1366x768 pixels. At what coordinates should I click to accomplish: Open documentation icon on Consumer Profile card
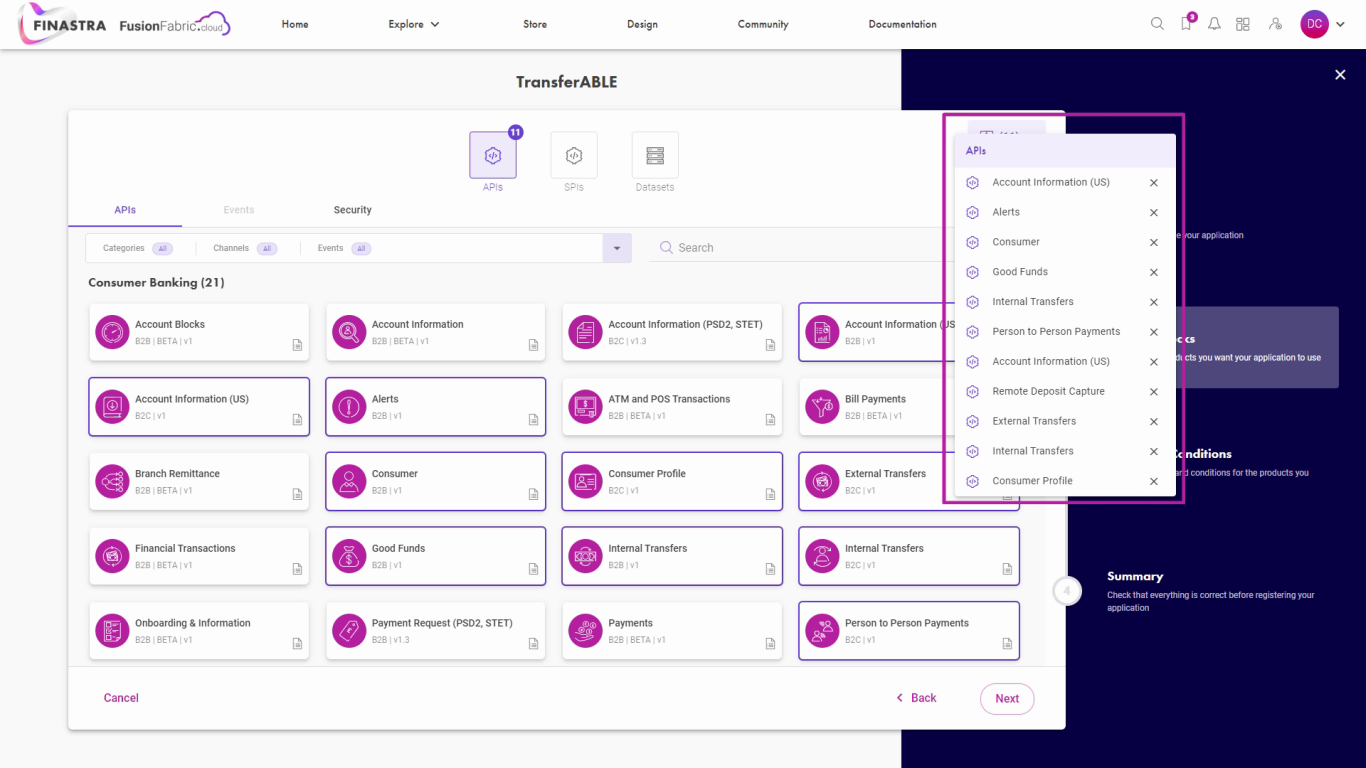coord(770,494)
